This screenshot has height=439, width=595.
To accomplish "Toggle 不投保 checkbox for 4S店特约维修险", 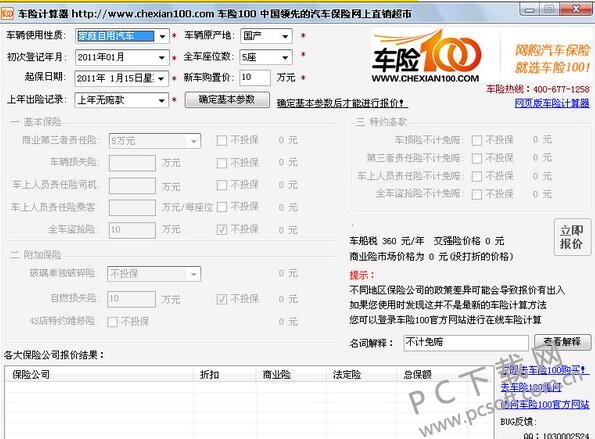I will (x=112, y=322).
